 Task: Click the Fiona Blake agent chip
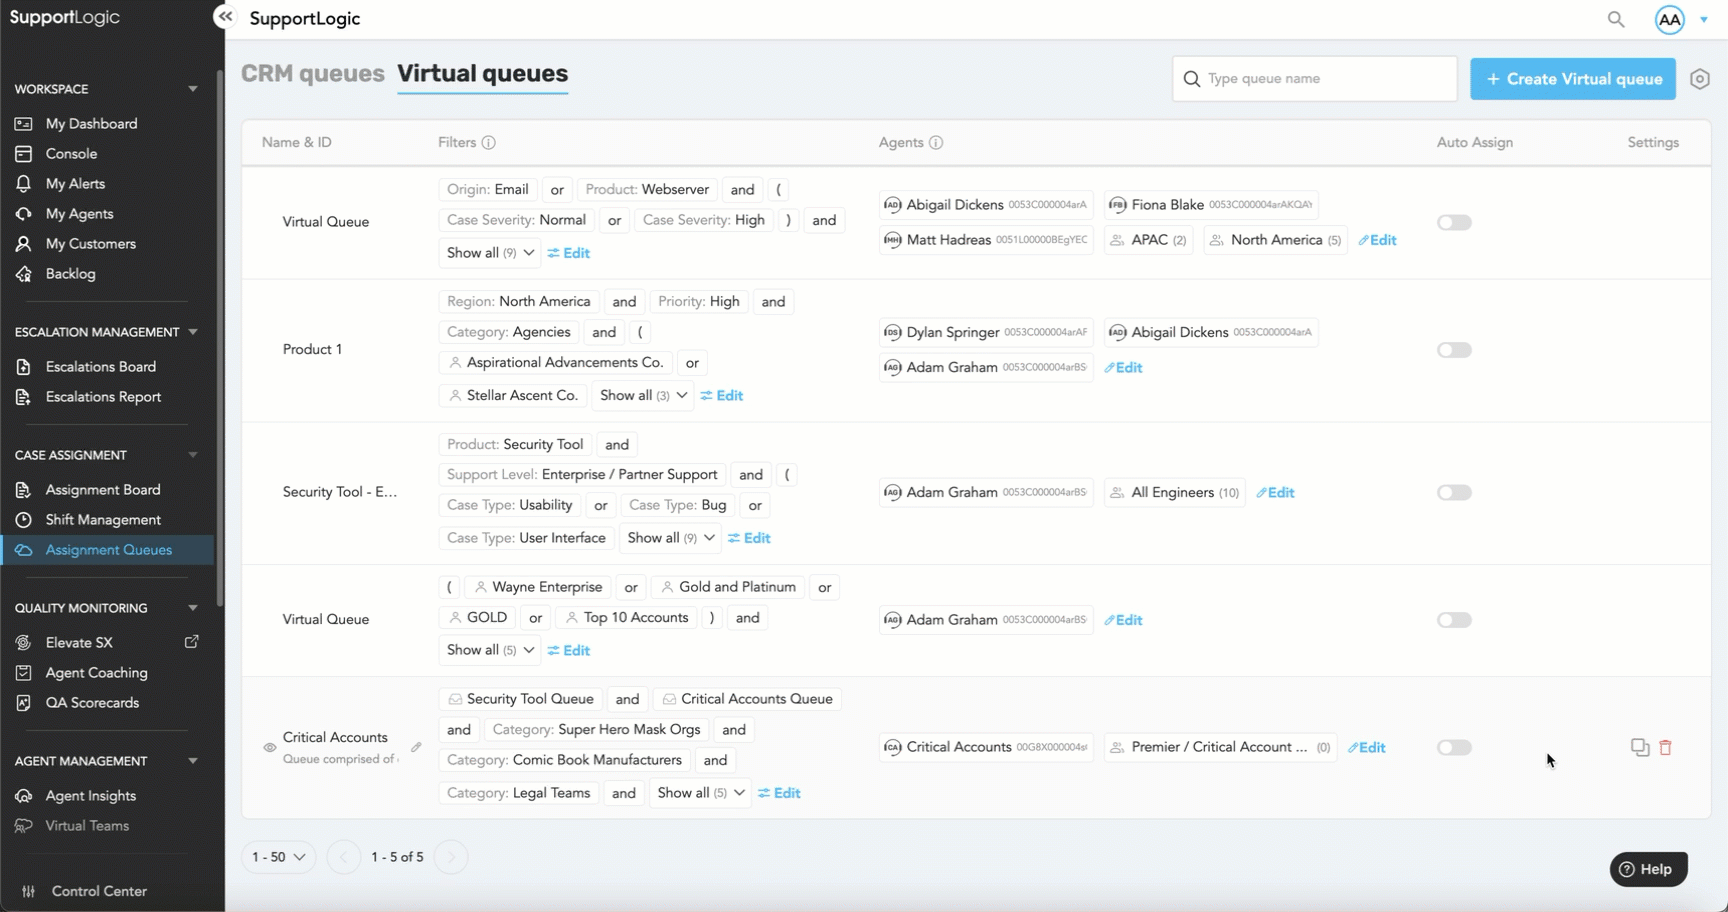1211,205
